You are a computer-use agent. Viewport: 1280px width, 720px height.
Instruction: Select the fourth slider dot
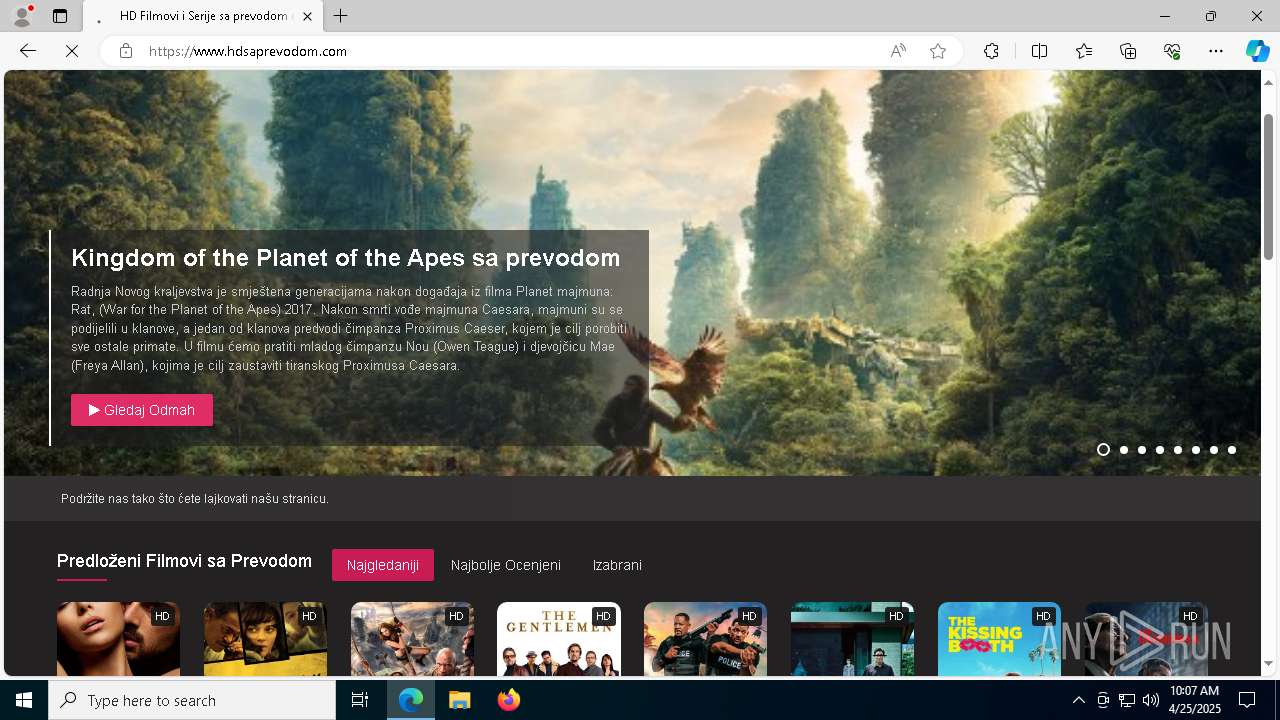pyautogui.click(x=1160, y=450)
